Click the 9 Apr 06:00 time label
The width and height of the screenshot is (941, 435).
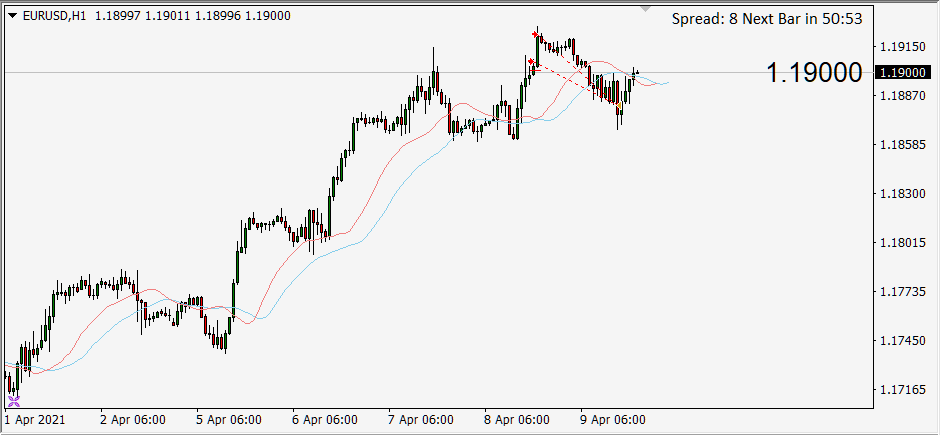[613, 419]
